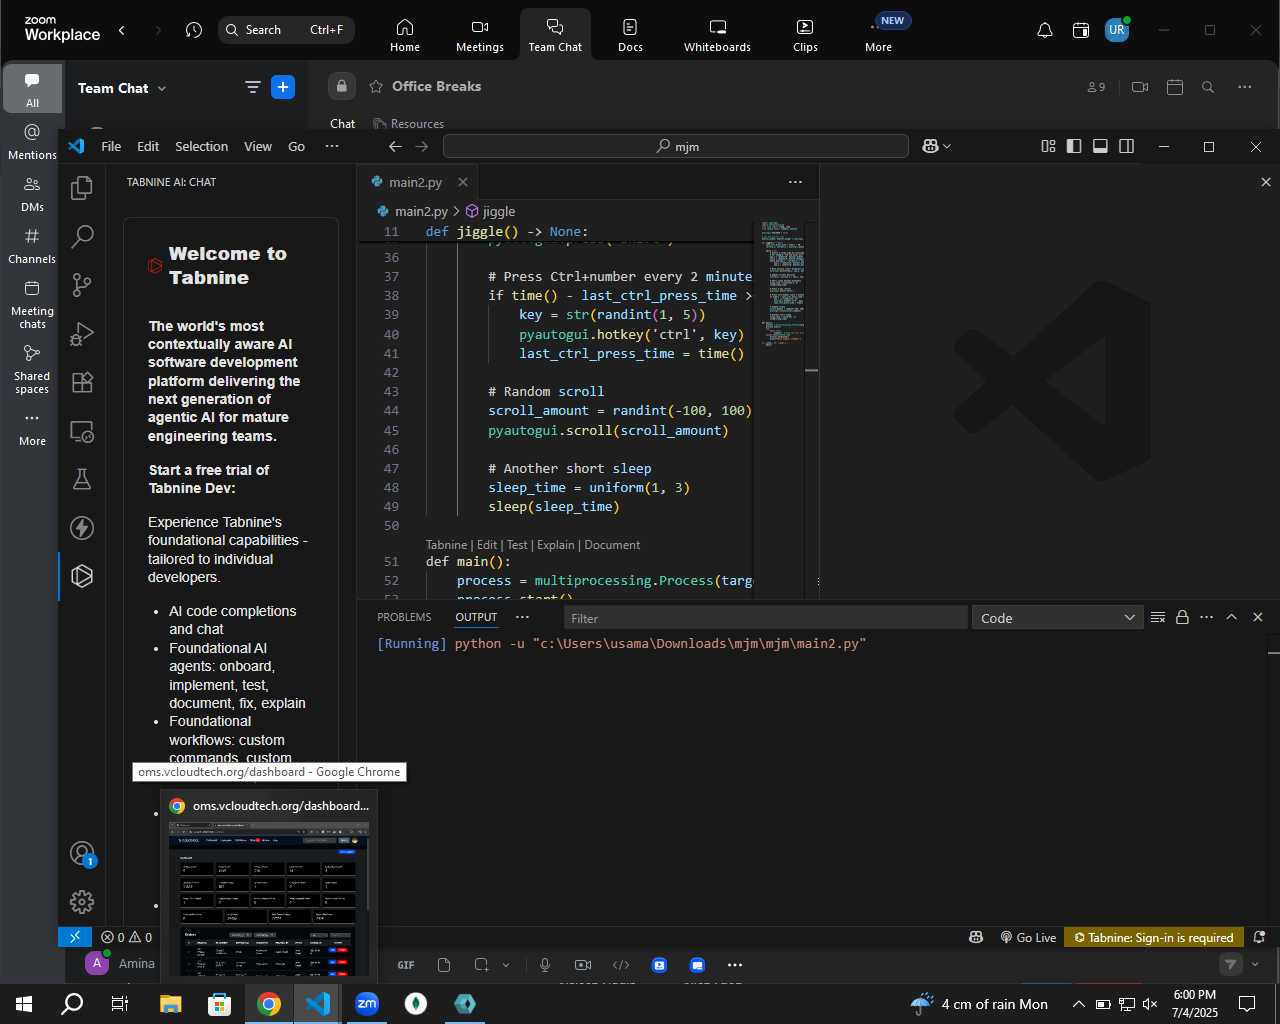The image size is (1280, 1024).
Task: Open Windows Start menu
Action: [x=24, y=1003]
